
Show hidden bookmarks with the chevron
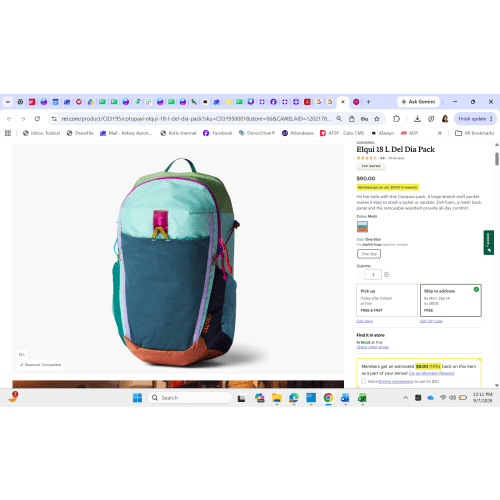pyautogui.click(x=440, y=133)
